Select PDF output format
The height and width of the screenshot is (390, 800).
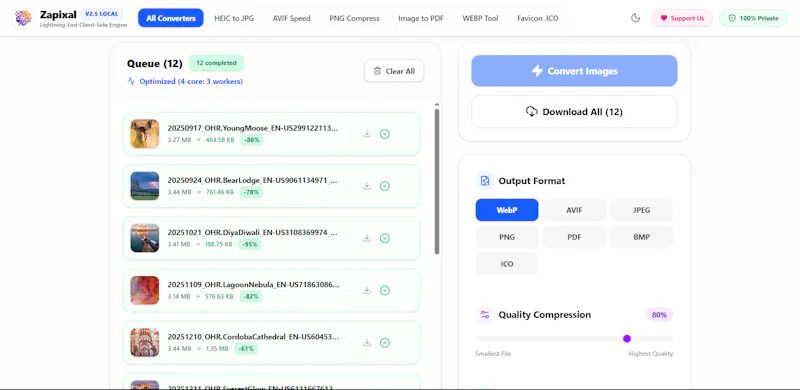tap(574, 237)
